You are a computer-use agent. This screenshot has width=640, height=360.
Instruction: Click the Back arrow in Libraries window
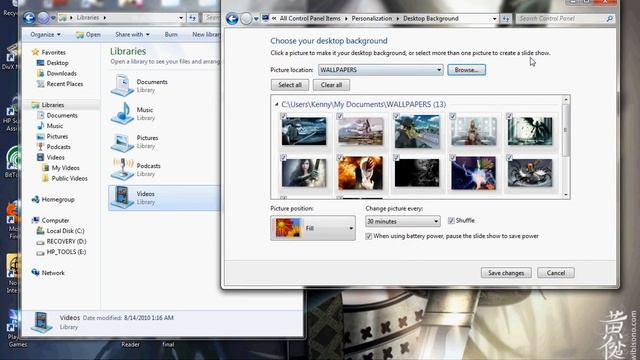pyautogui.click(x=29, y=18)
